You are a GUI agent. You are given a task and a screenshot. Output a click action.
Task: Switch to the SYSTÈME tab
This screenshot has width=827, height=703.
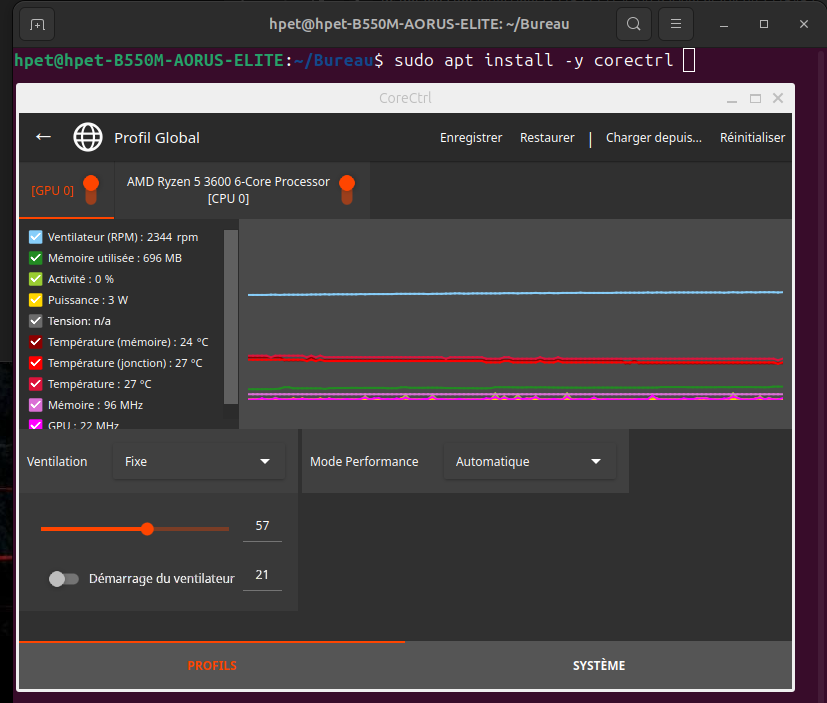[599, 666]
